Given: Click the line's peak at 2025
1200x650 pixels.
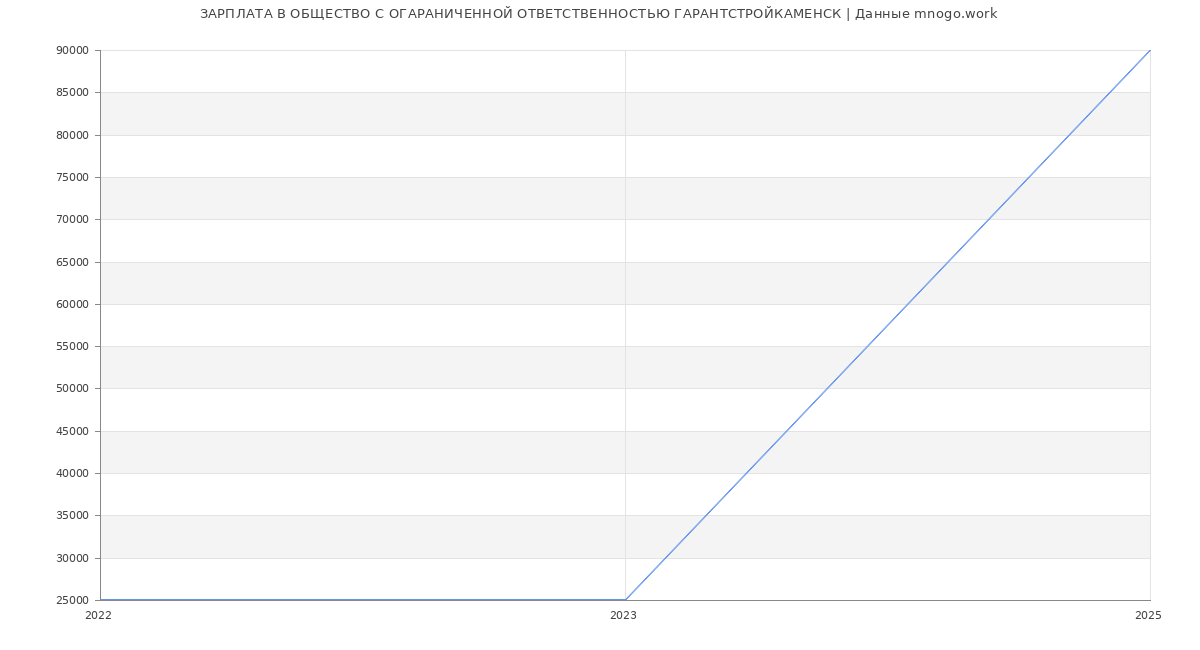Looking at the screenshot, I should [1150, 50].
